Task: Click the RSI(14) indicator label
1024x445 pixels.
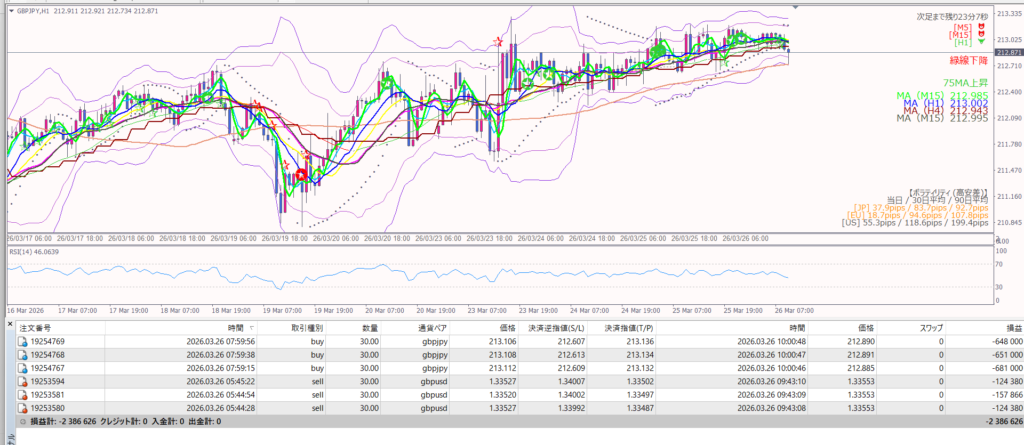Action: tap(41, 253)
